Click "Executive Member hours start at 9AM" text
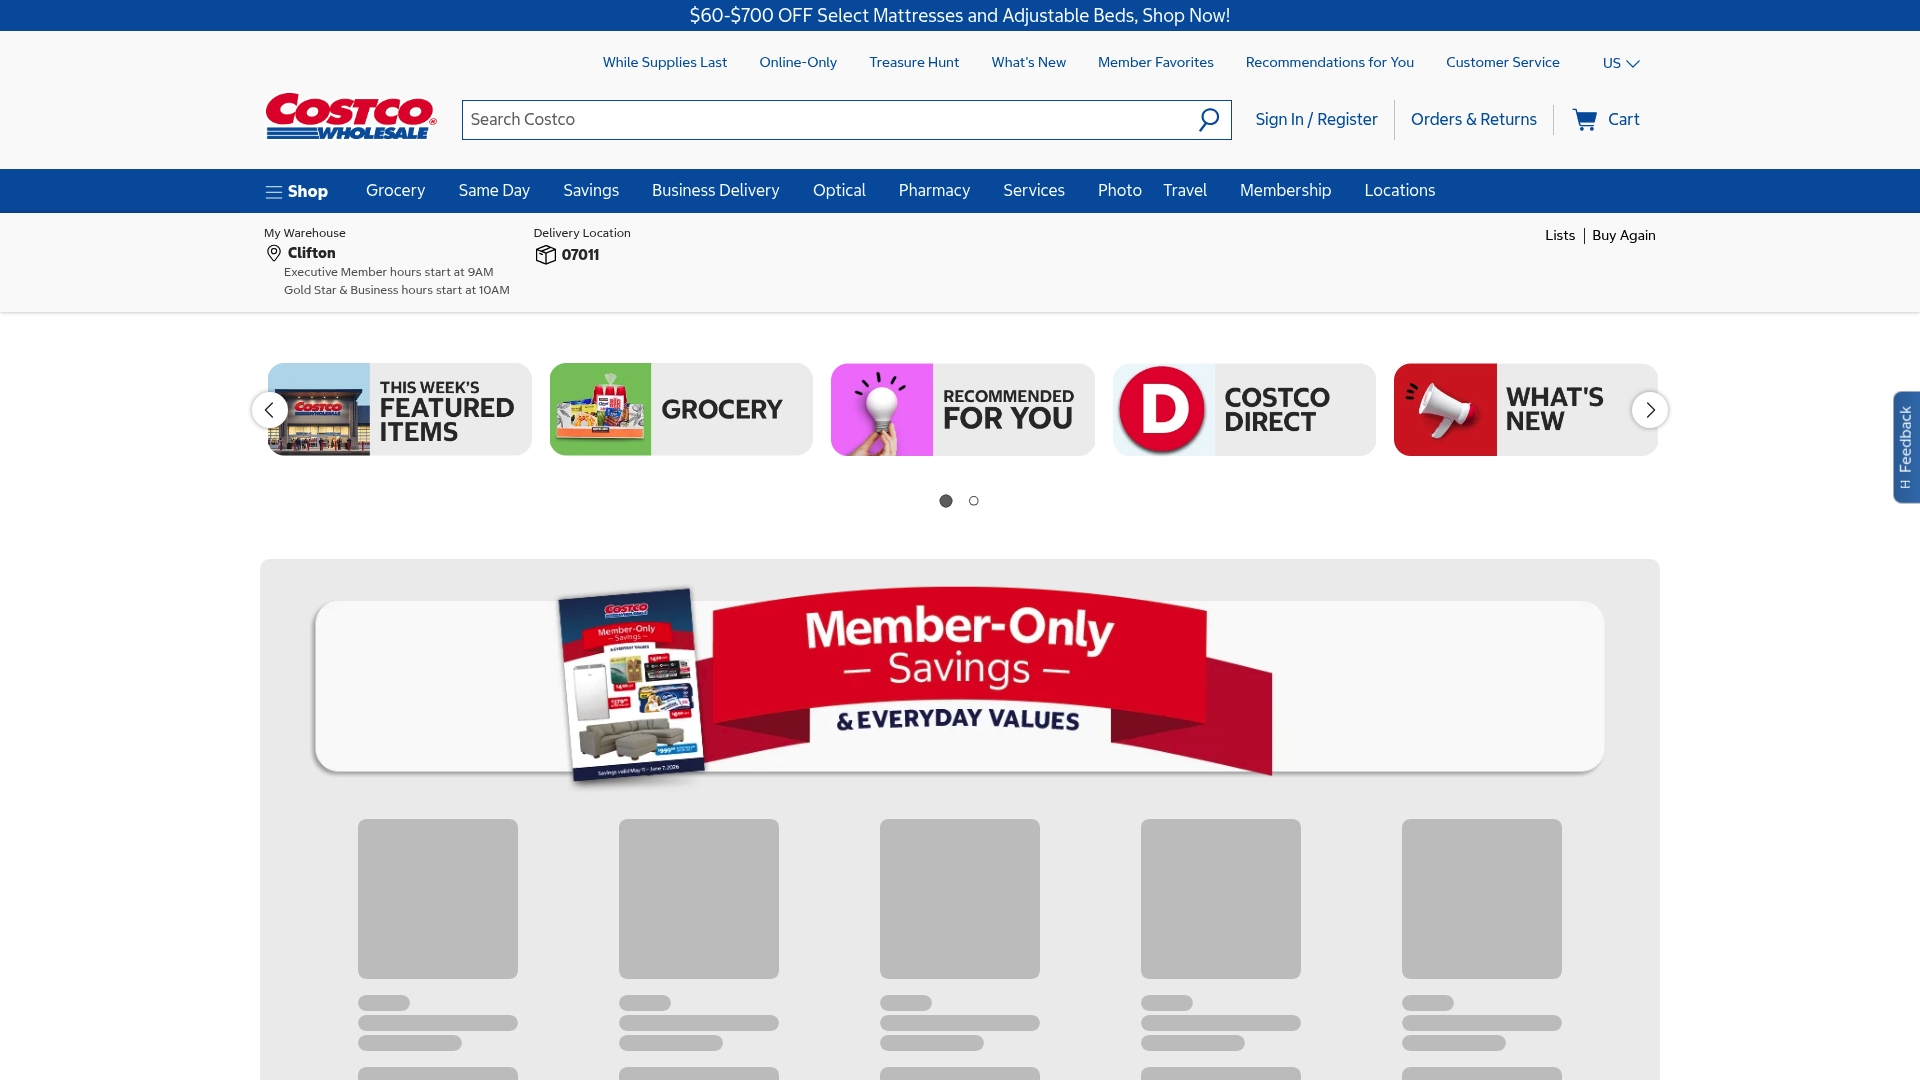1920x1080 pixels. tap(389, 272)
